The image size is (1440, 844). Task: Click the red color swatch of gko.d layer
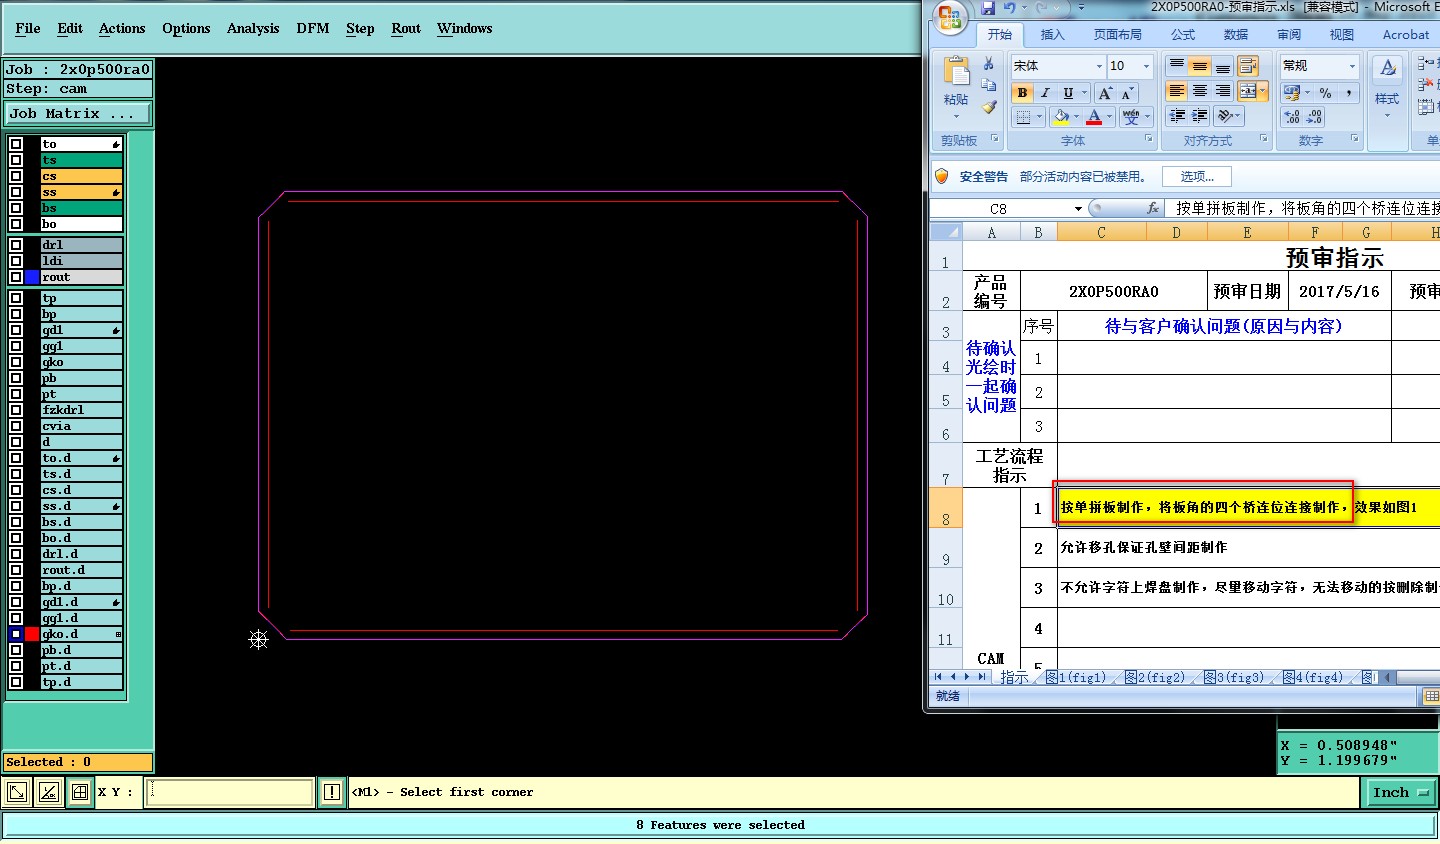pos(32,634)
